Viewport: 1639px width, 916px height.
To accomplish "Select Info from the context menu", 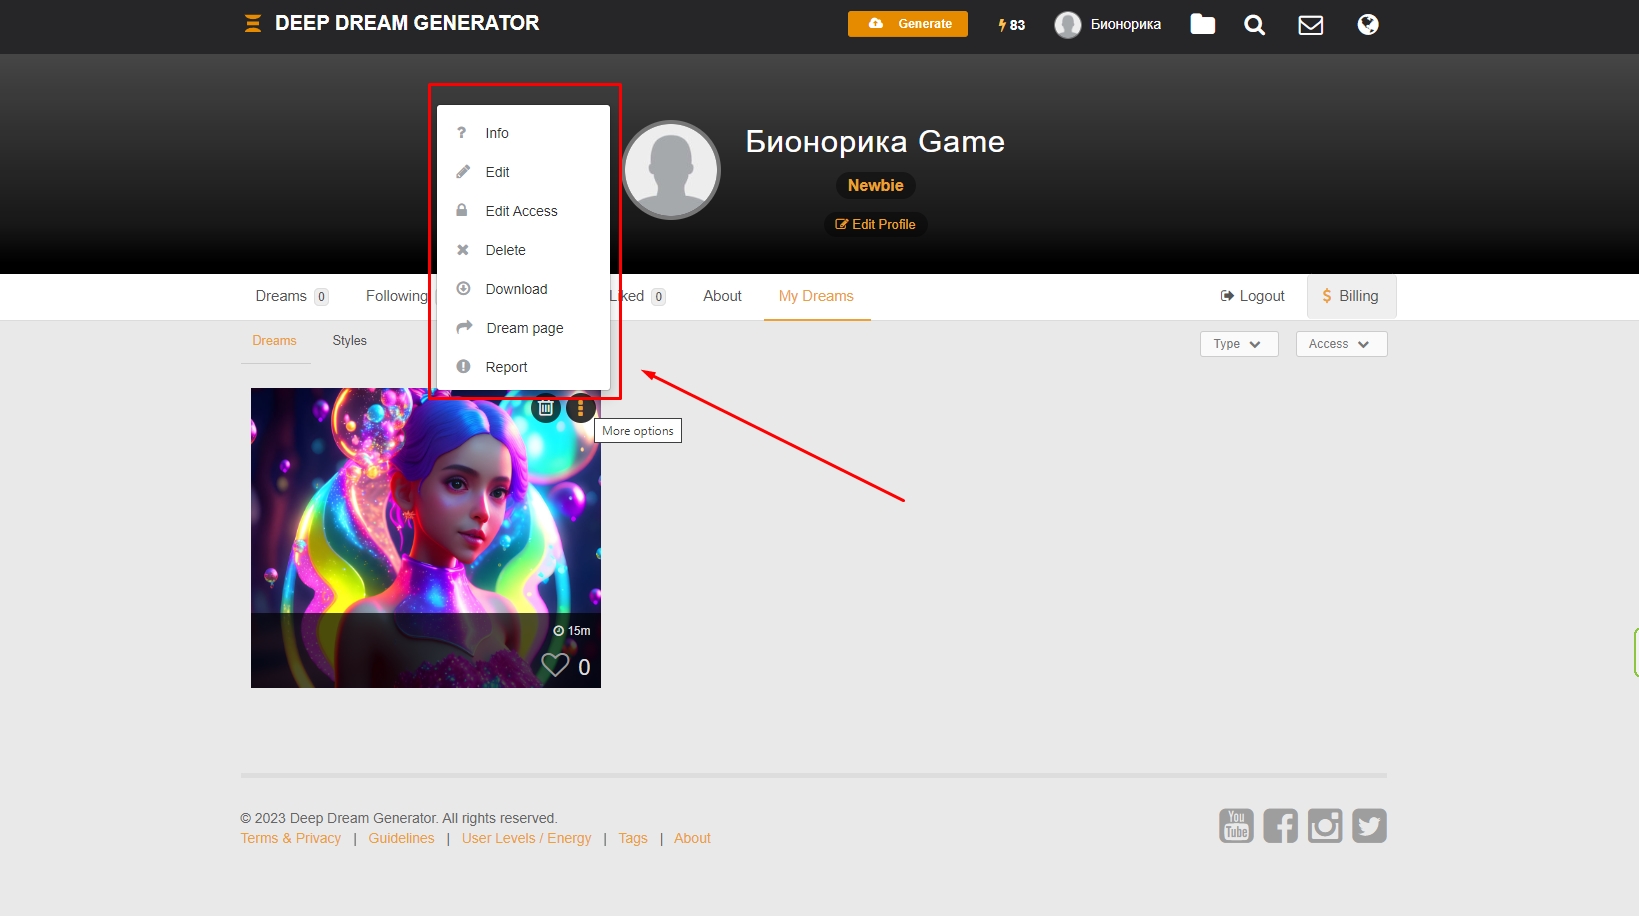I will pyautogui.click(x=523, y=133).
